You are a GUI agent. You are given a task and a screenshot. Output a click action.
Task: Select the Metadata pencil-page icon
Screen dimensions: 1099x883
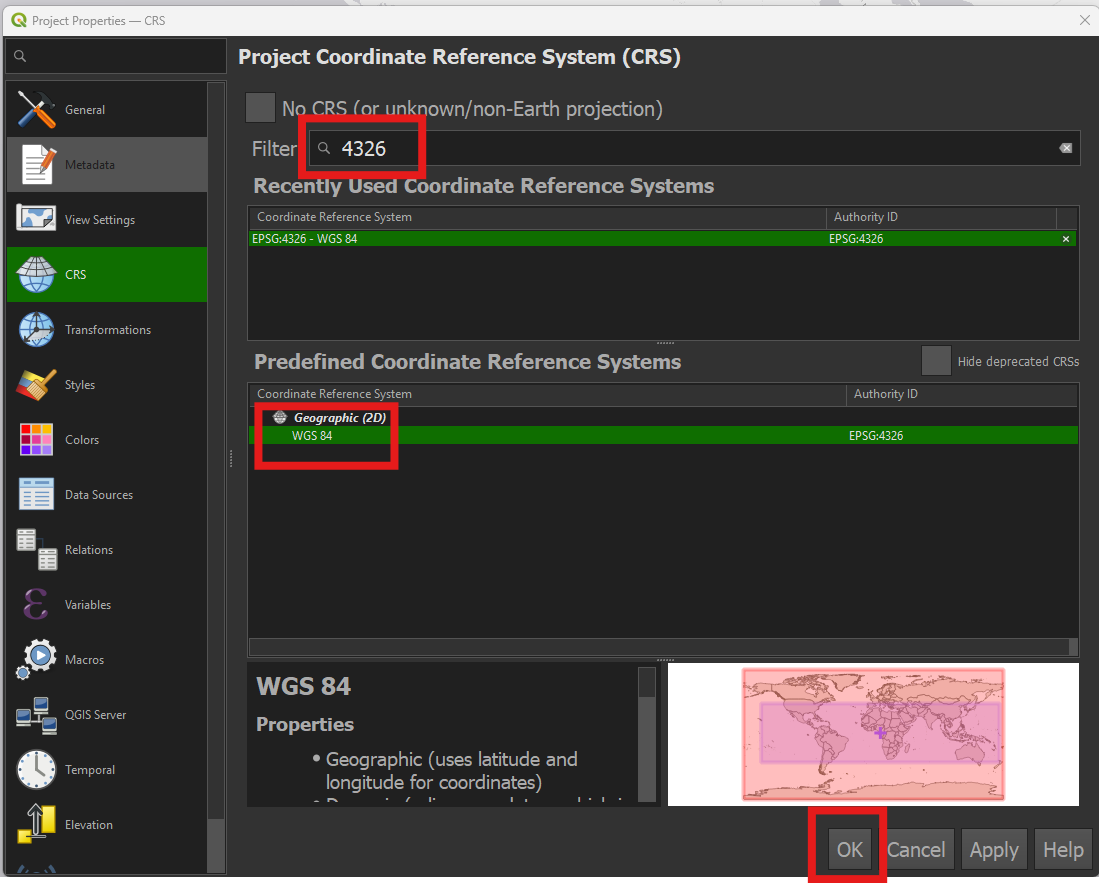pos(39,165)
